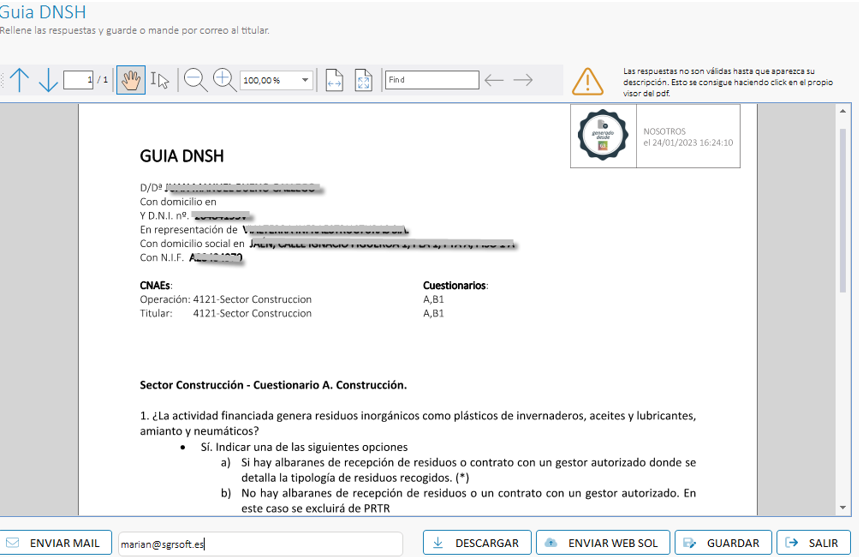
Task: Go to next page with down arrow
Action: (x=48, y=80)
